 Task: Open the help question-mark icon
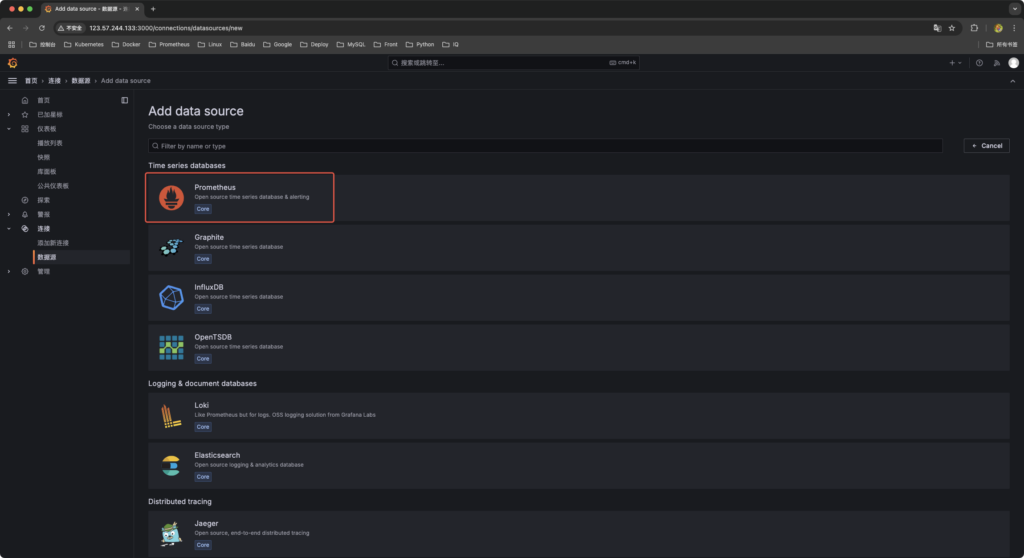pos(979,63)
